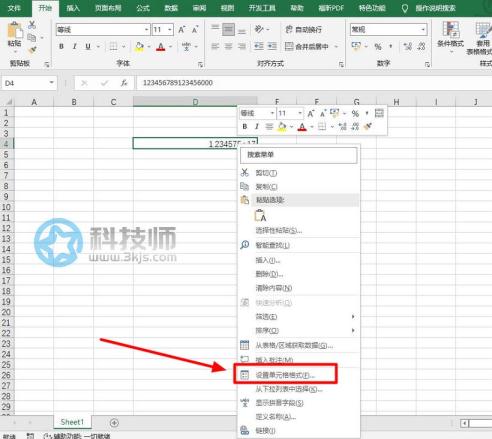This screenshot has width=492, height=439.
Task: Apply Comma Style in the ribbon number group
Action: point(391,46)
